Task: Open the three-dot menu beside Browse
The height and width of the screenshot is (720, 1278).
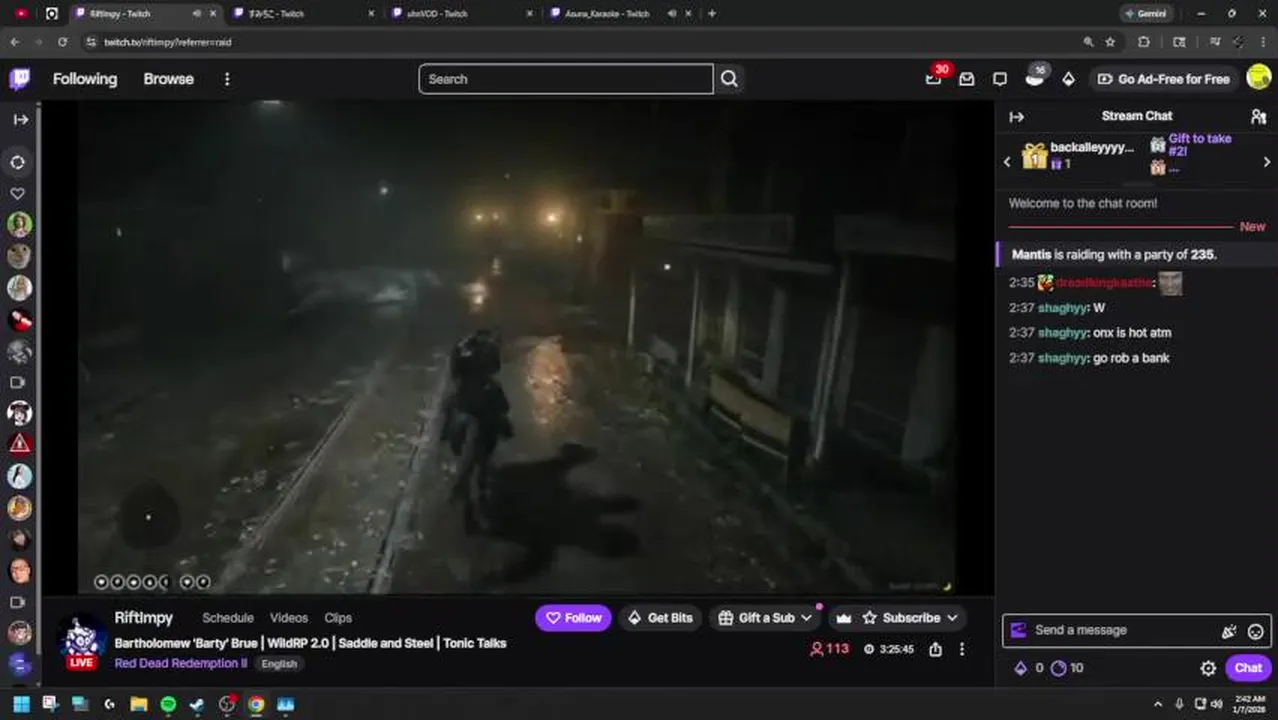Action: pyautogui.click(x=227, y=79)
